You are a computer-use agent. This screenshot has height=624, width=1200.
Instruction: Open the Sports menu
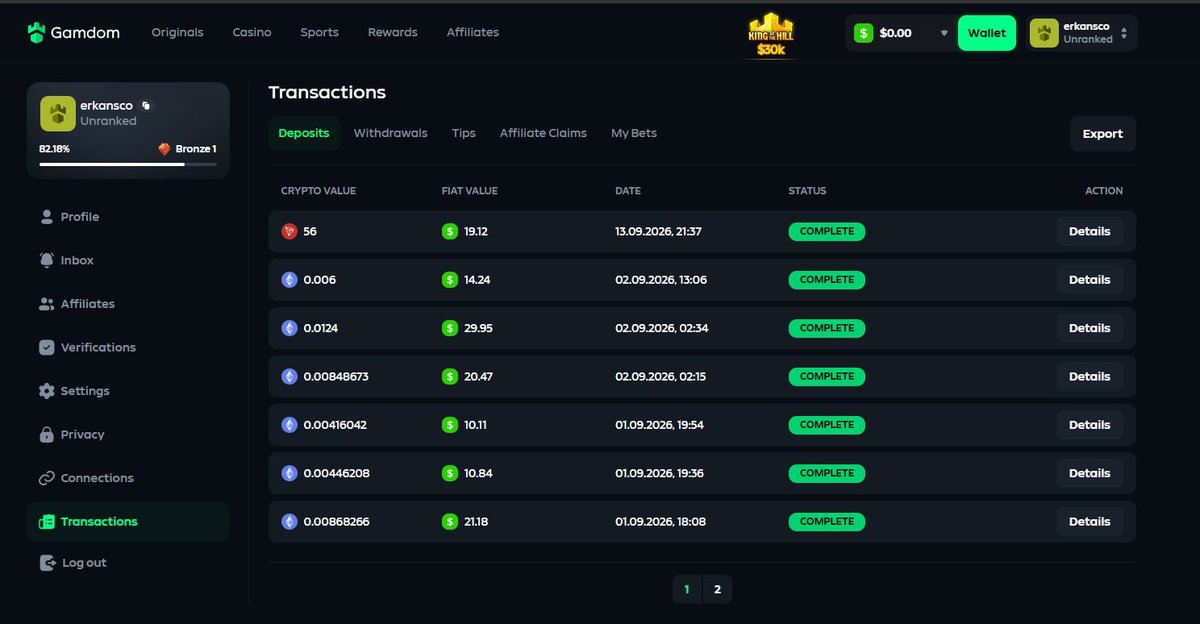tap(320, 32)
